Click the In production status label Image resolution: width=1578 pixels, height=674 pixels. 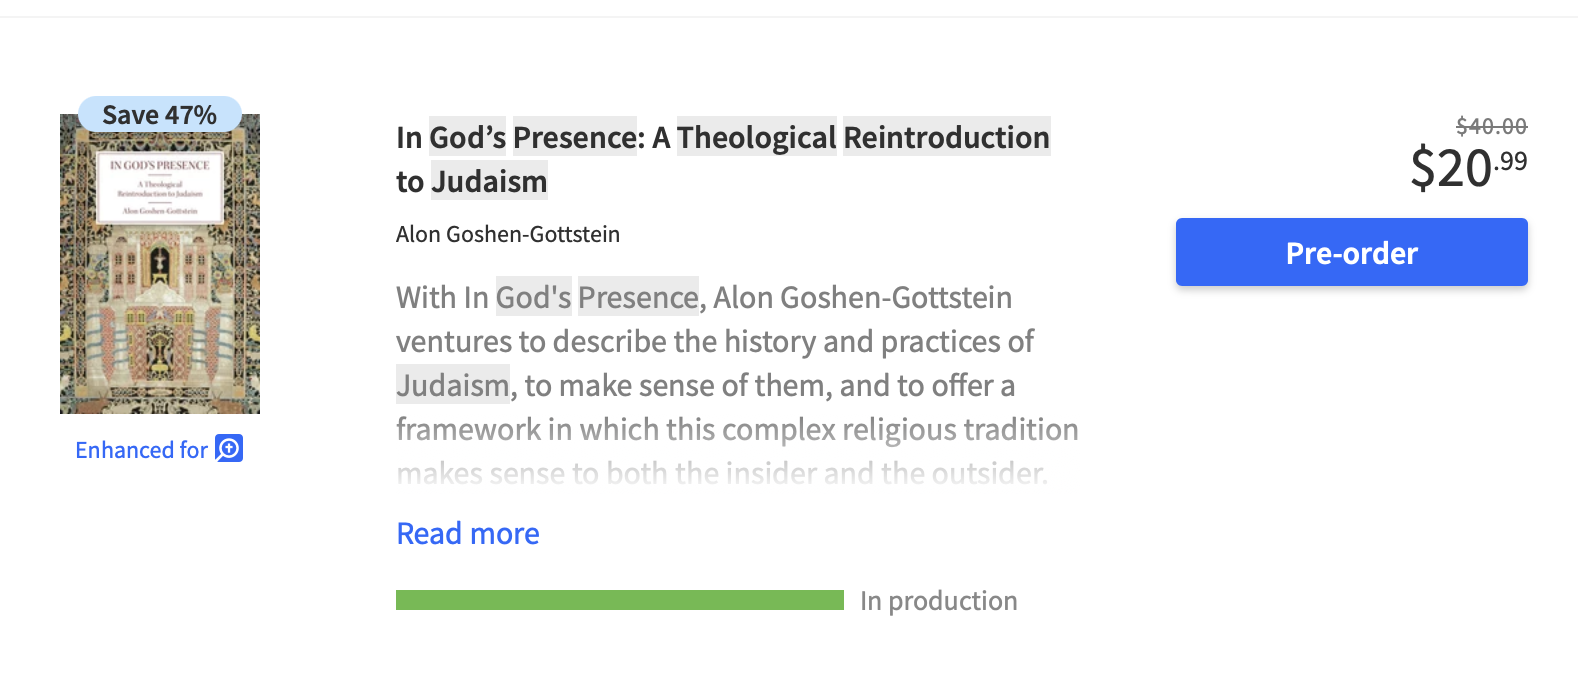pos(938,601)
